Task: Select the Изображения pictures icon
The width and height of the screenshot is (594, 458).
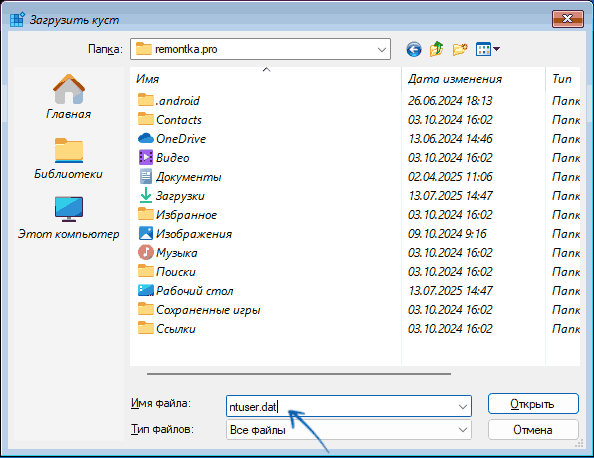Action: (146, 233)
